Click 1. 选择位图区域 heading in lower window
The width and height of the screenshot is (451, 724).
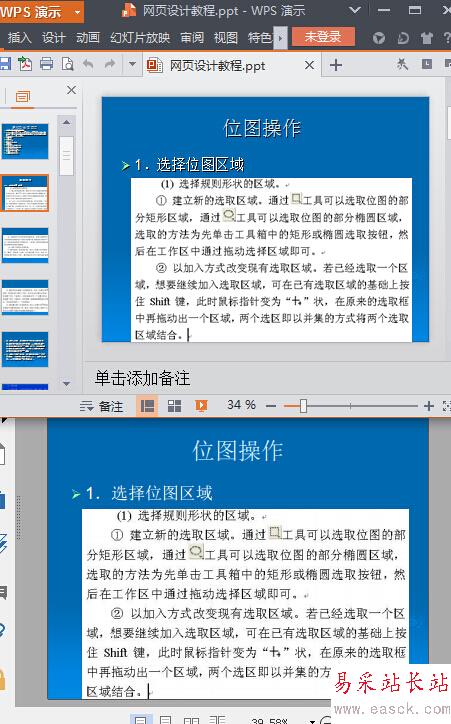pyautogui.click(x=149, y=493)
